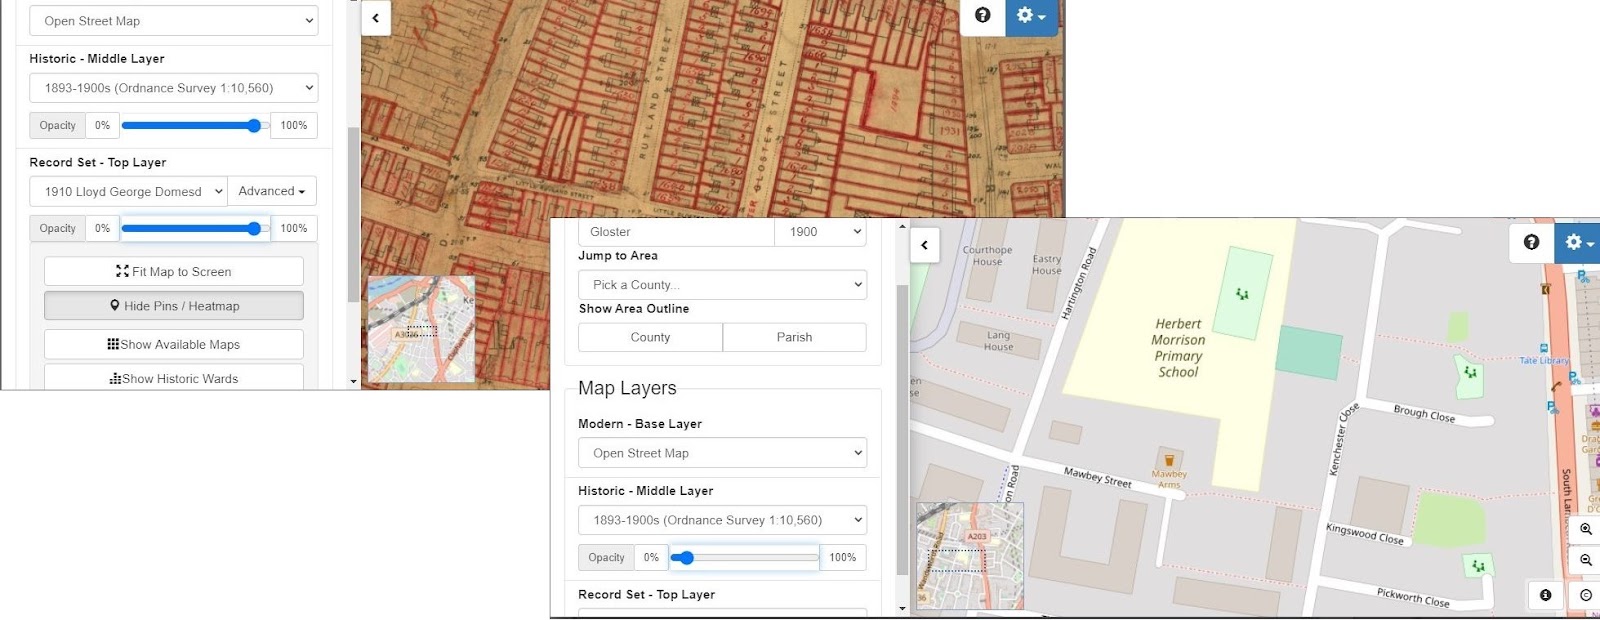Open the Advanced menu
Image resolution: width=1600 pixels, height=620 pixels.
click(x=272, y=191)
